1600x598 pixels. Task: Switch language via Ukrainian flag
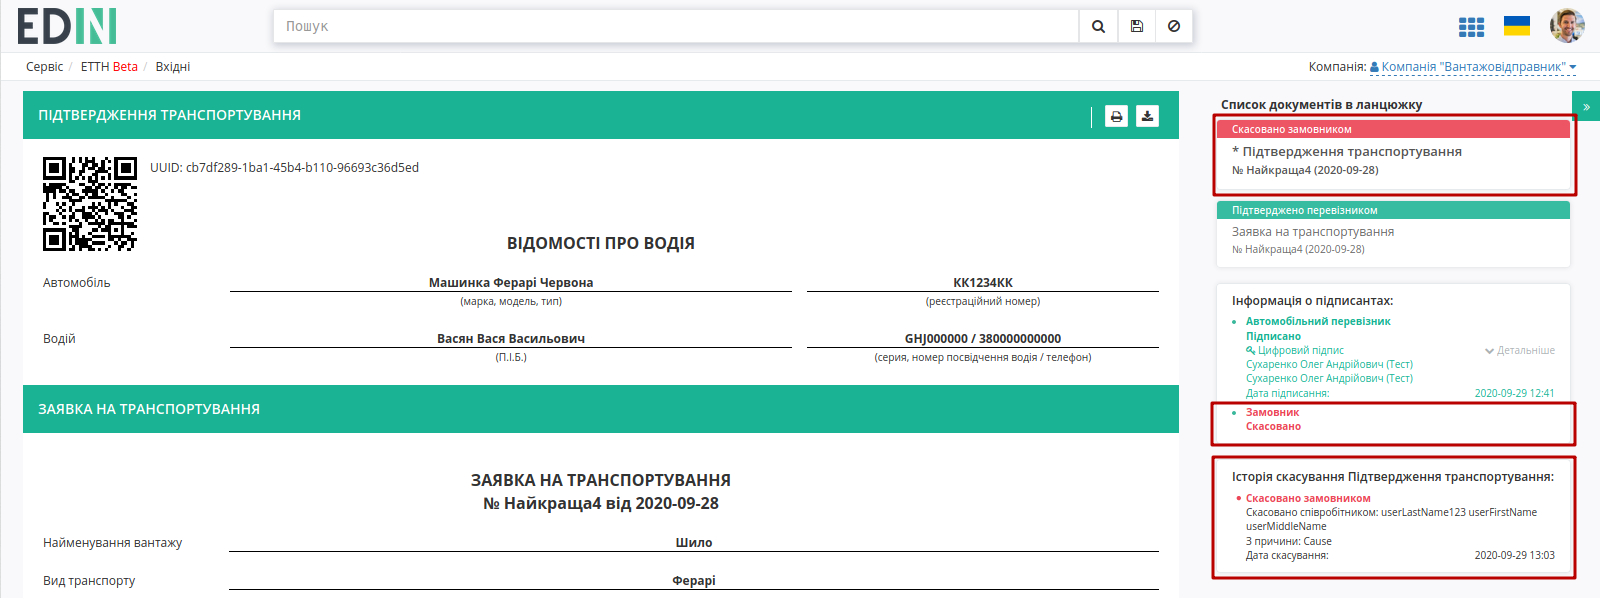pos(1517,26)
